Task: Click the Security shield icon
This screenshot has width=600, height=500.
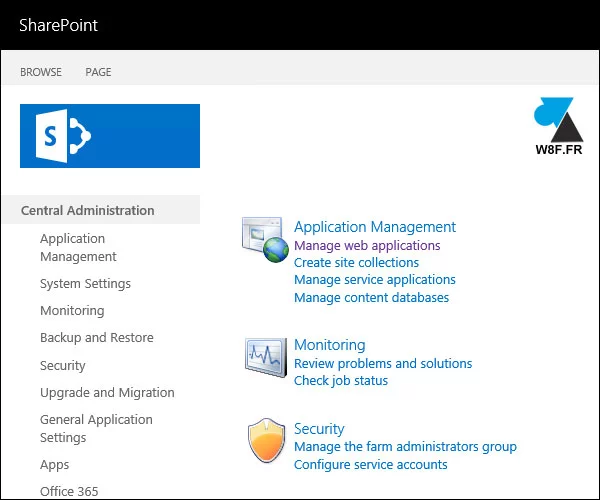Action: click(265, 440)
